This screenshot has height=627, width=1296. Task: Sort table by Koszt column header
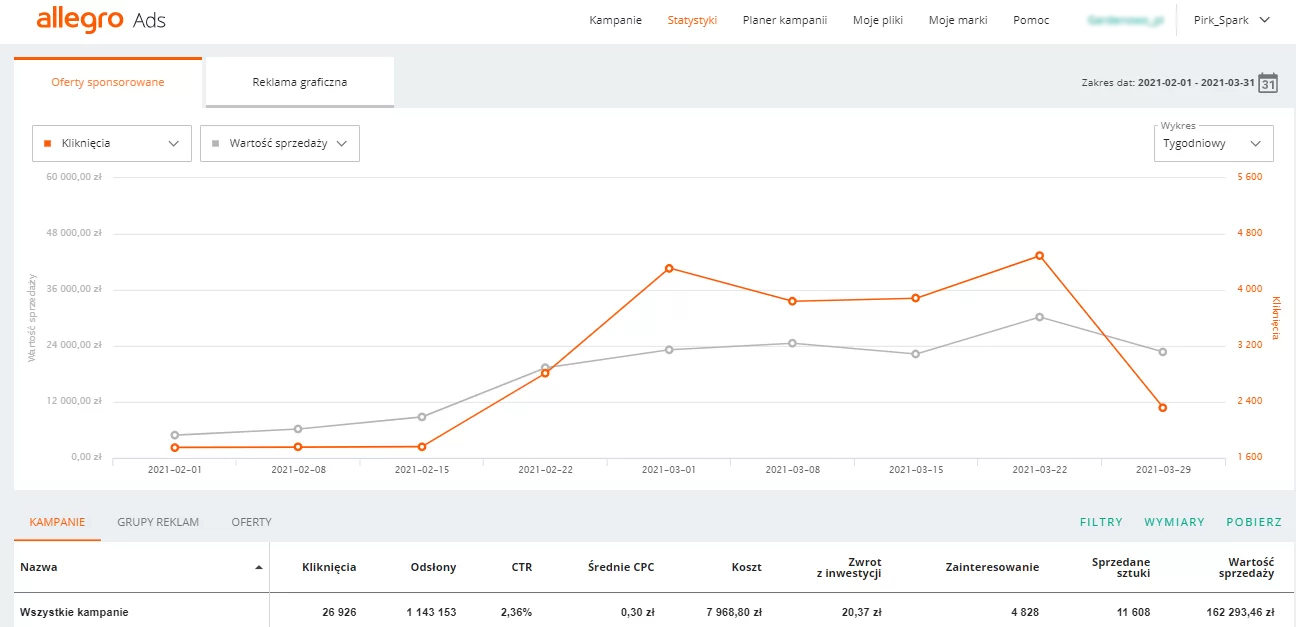(745, 567)
